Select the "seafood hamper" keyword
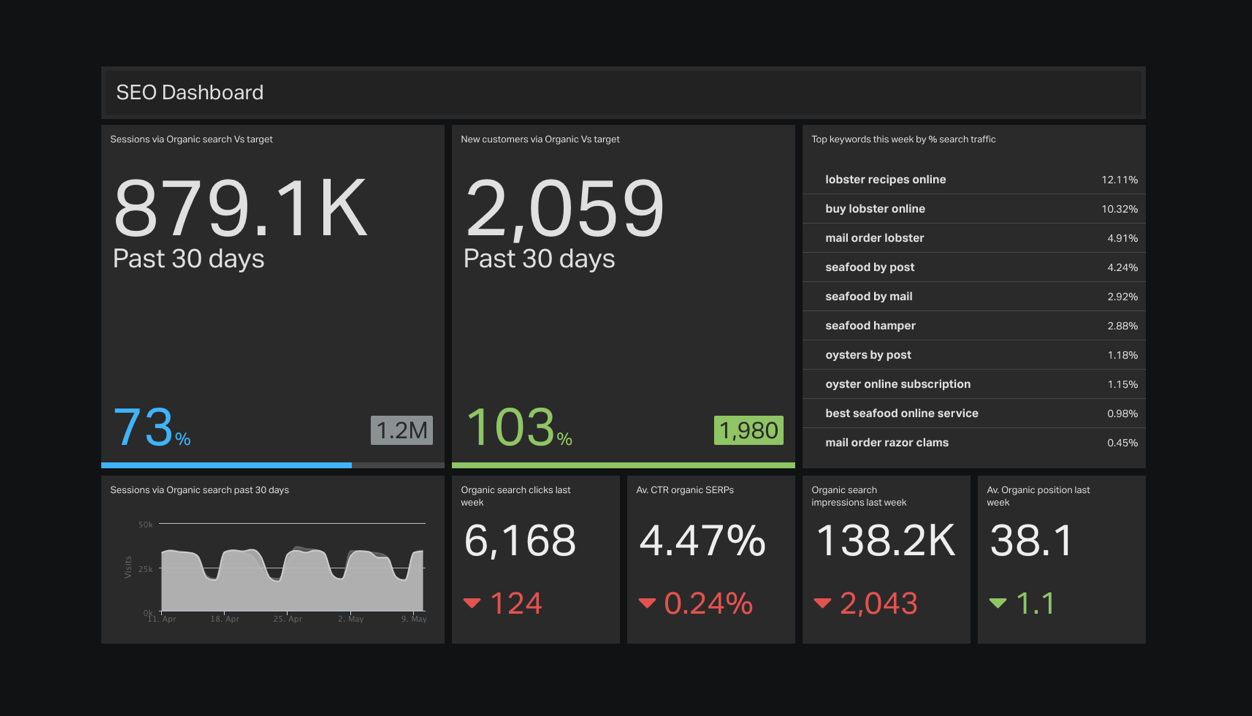This screenshot has height=716, width=1252. click(870, 326)
